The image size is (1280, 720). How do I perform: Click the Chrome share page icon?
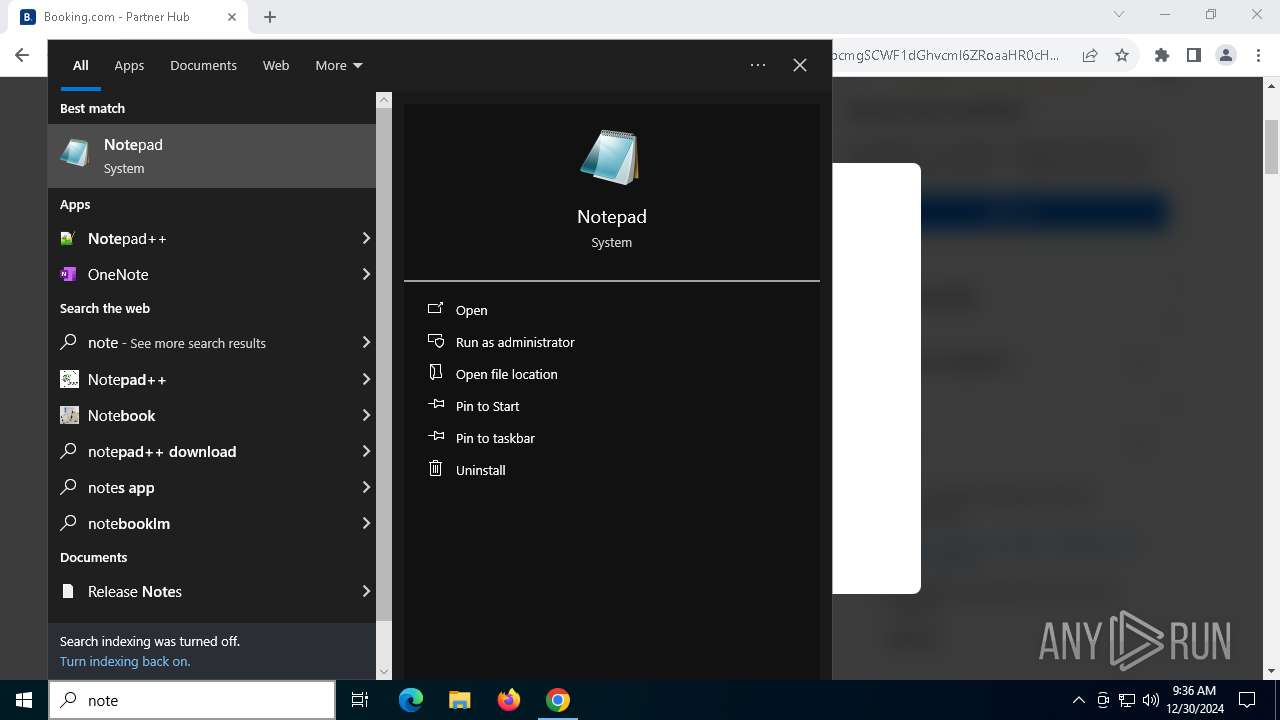click(x=1090, y=55)
